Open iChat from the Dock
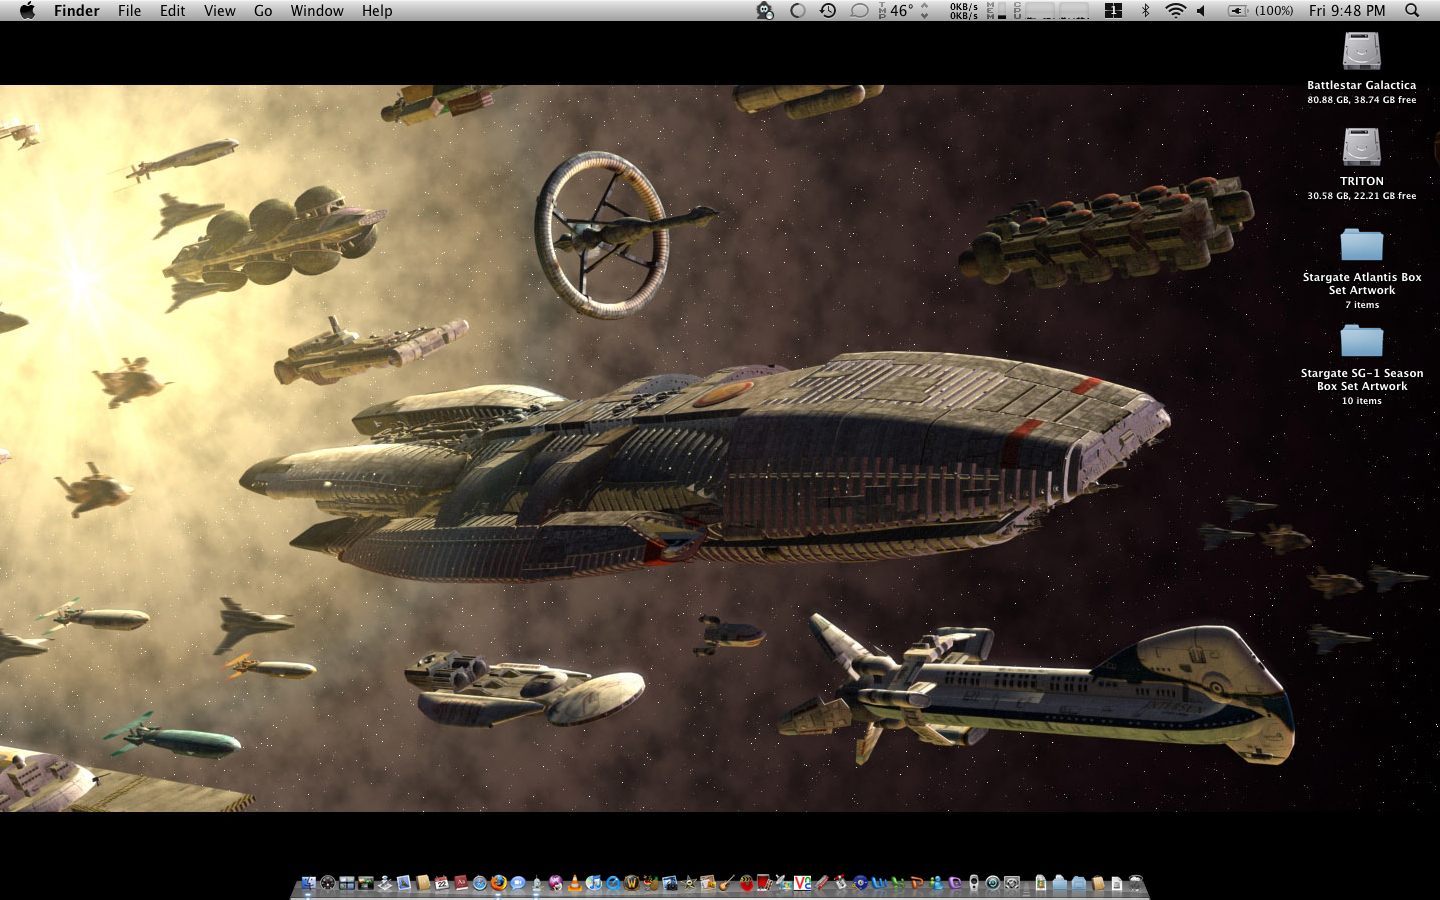1440x900 pixels. 518,883
